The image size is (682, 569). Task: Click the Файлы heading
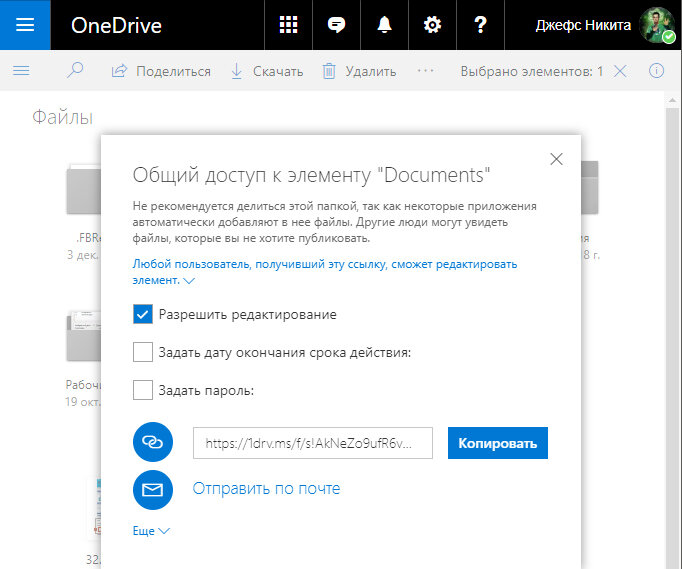(63, 117)
